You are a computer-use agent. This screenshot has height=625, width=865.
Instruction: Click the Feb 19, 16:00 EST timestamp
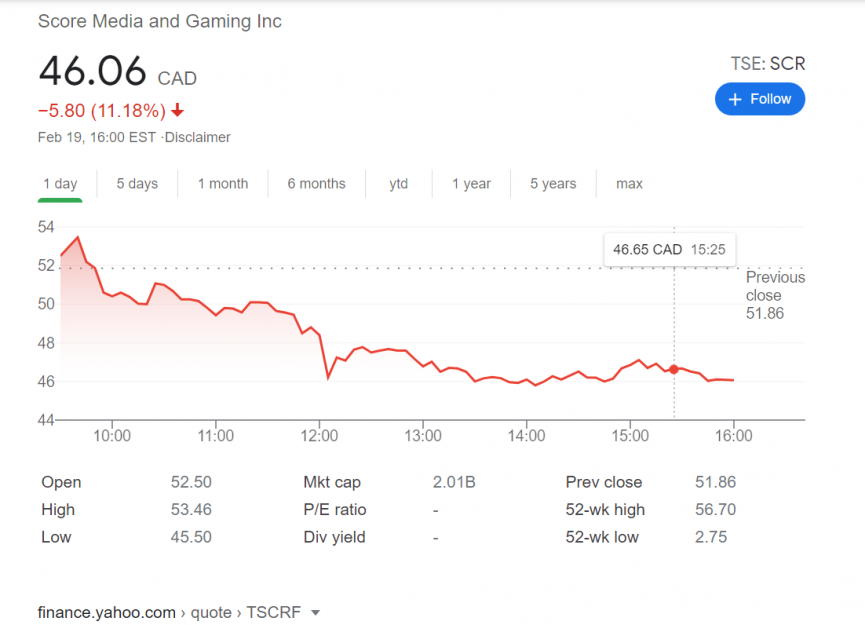[97, 137]
